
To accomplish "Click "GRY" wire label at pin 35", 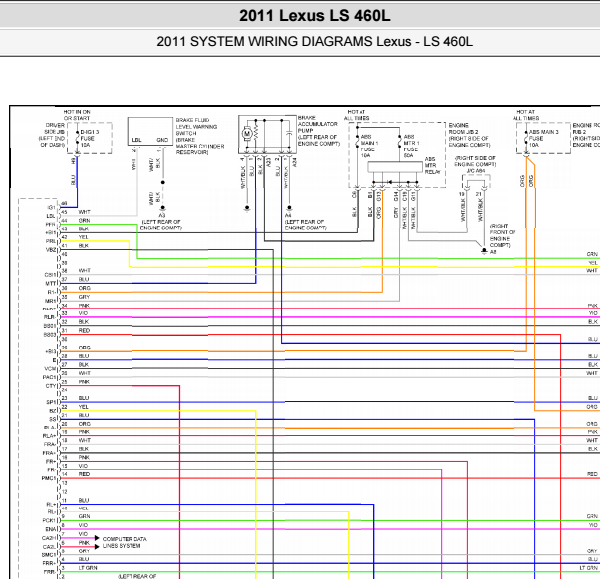I will click(84, 297).
